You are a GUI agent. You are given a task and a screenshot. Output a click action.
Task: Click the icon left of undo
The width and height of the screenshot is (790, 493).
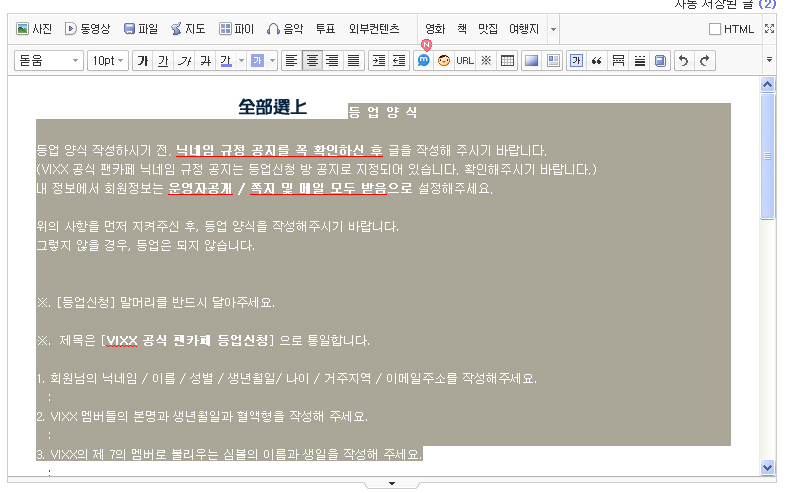[x=660, y=61]
